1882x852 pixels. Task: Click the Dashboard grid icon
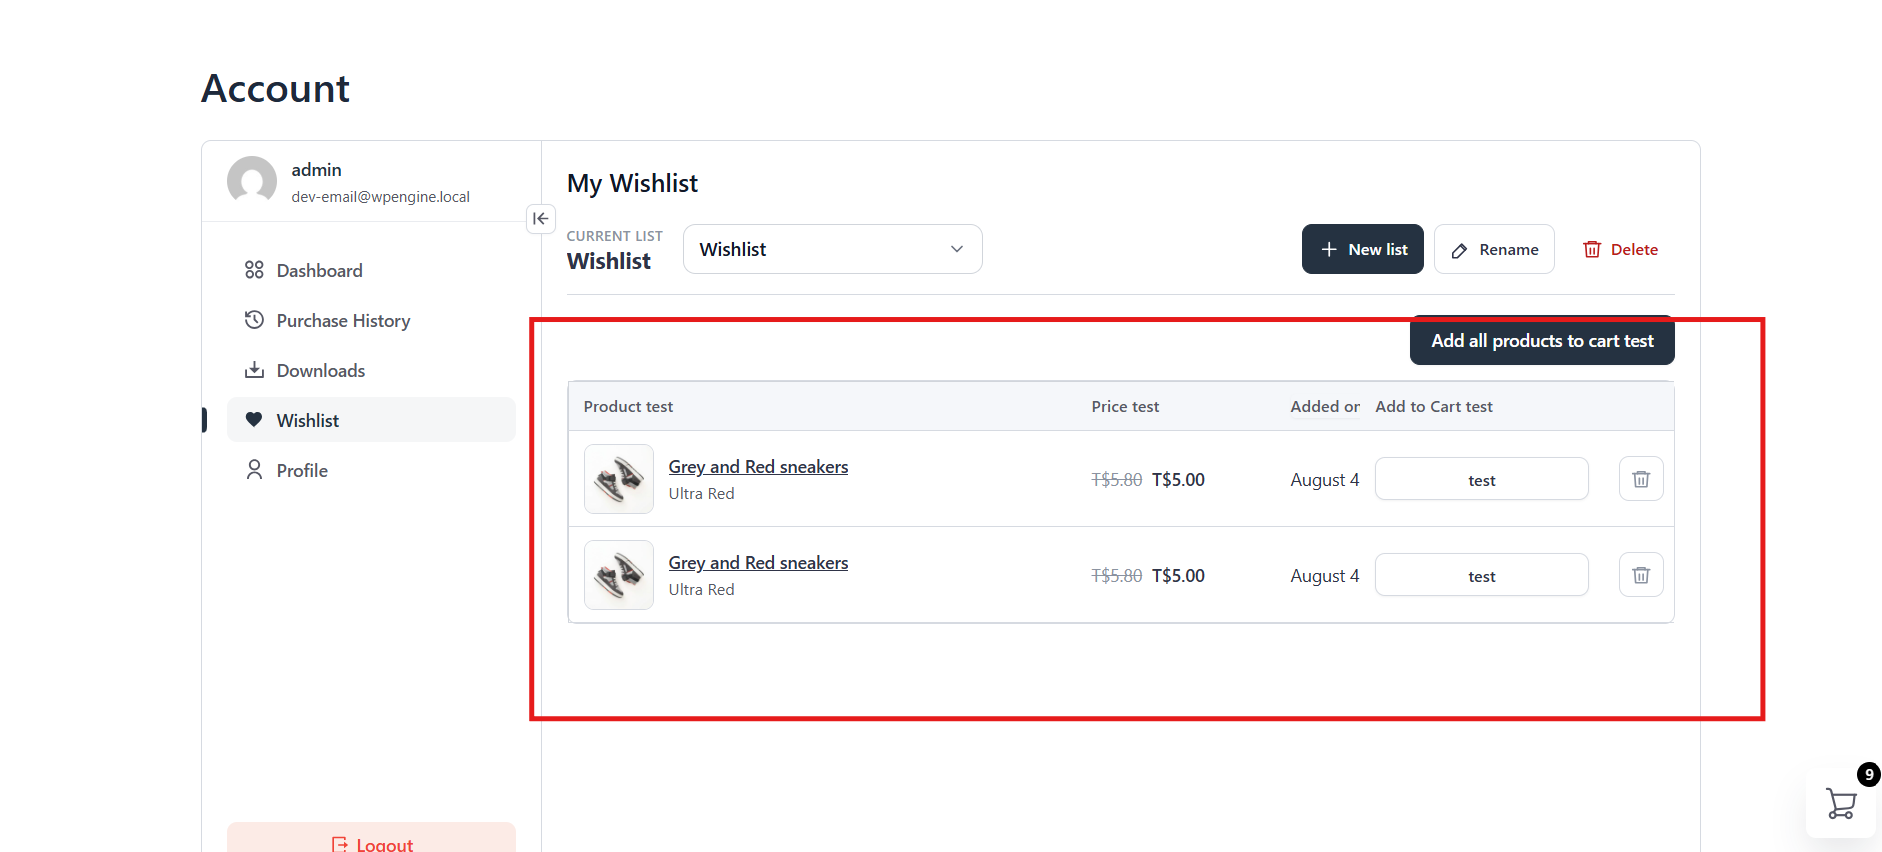[254, 270]
